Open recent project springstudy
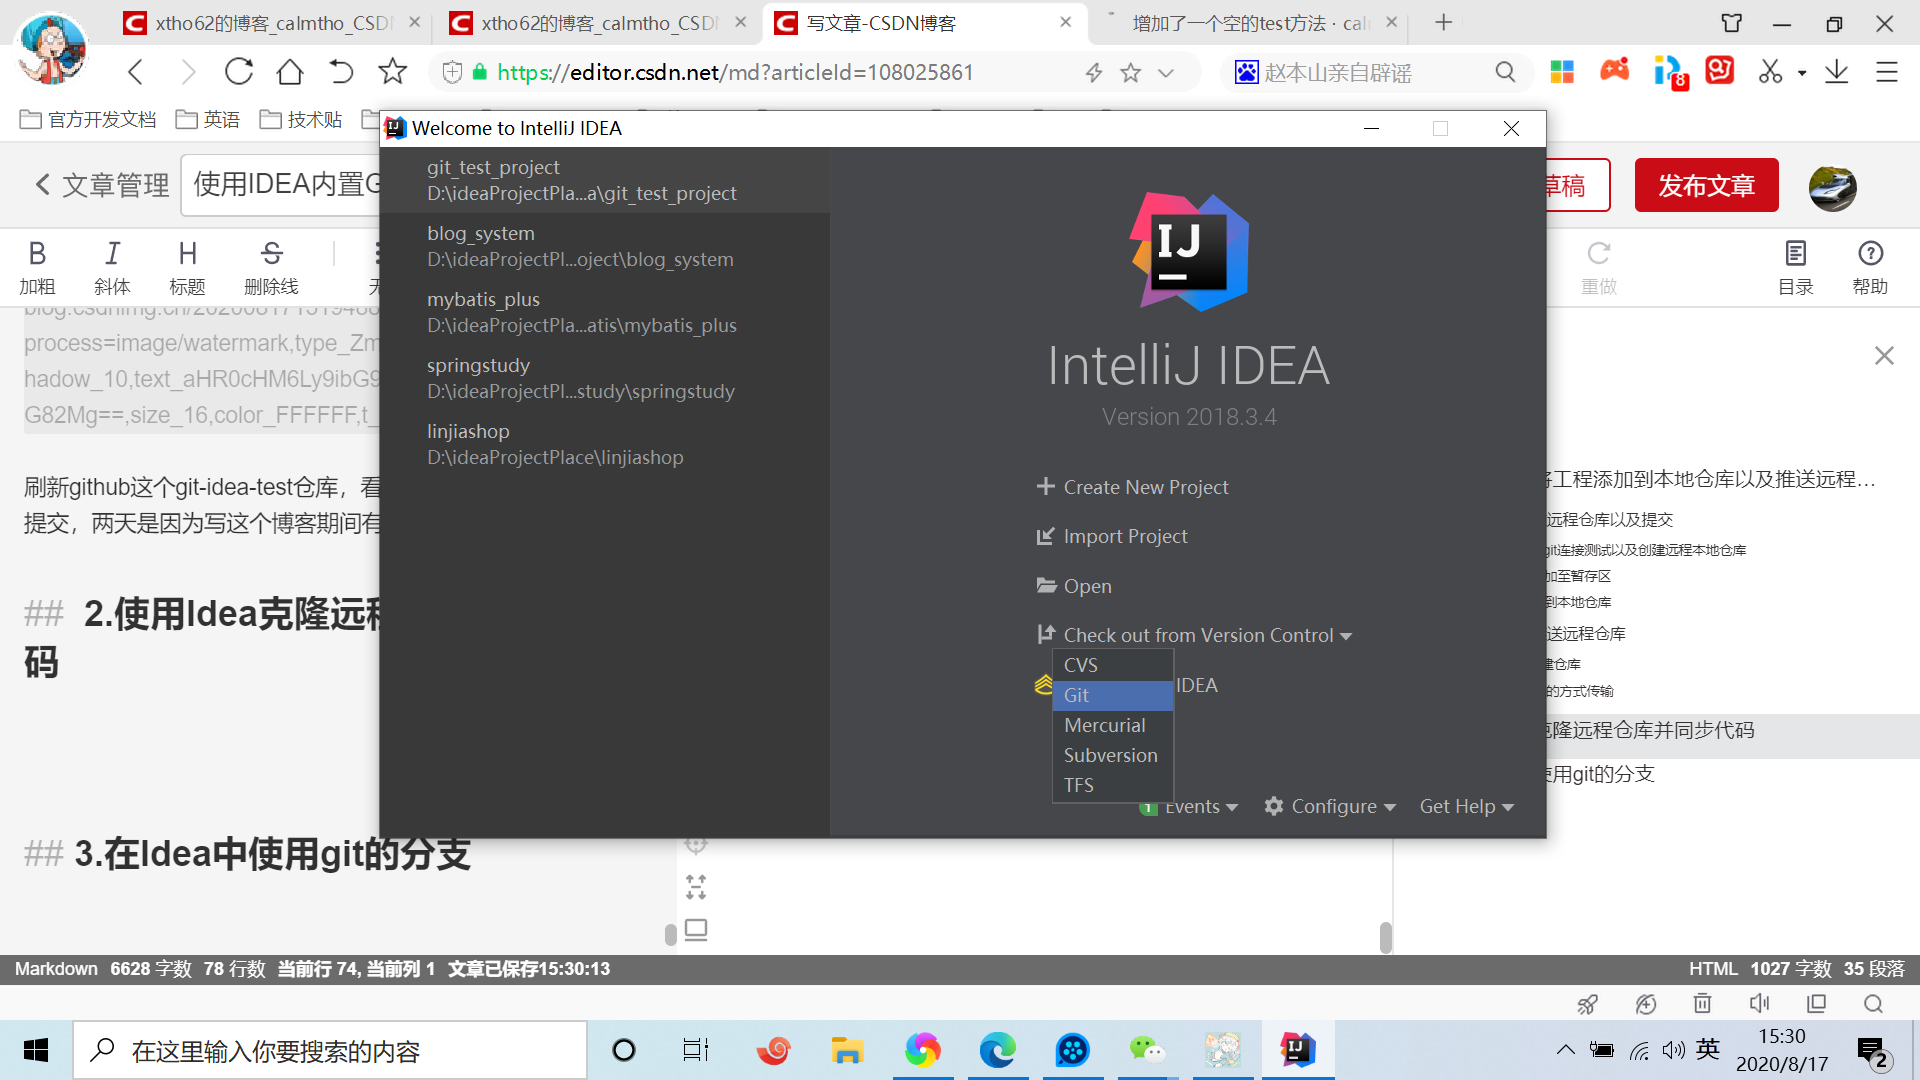 coord(605,378)
